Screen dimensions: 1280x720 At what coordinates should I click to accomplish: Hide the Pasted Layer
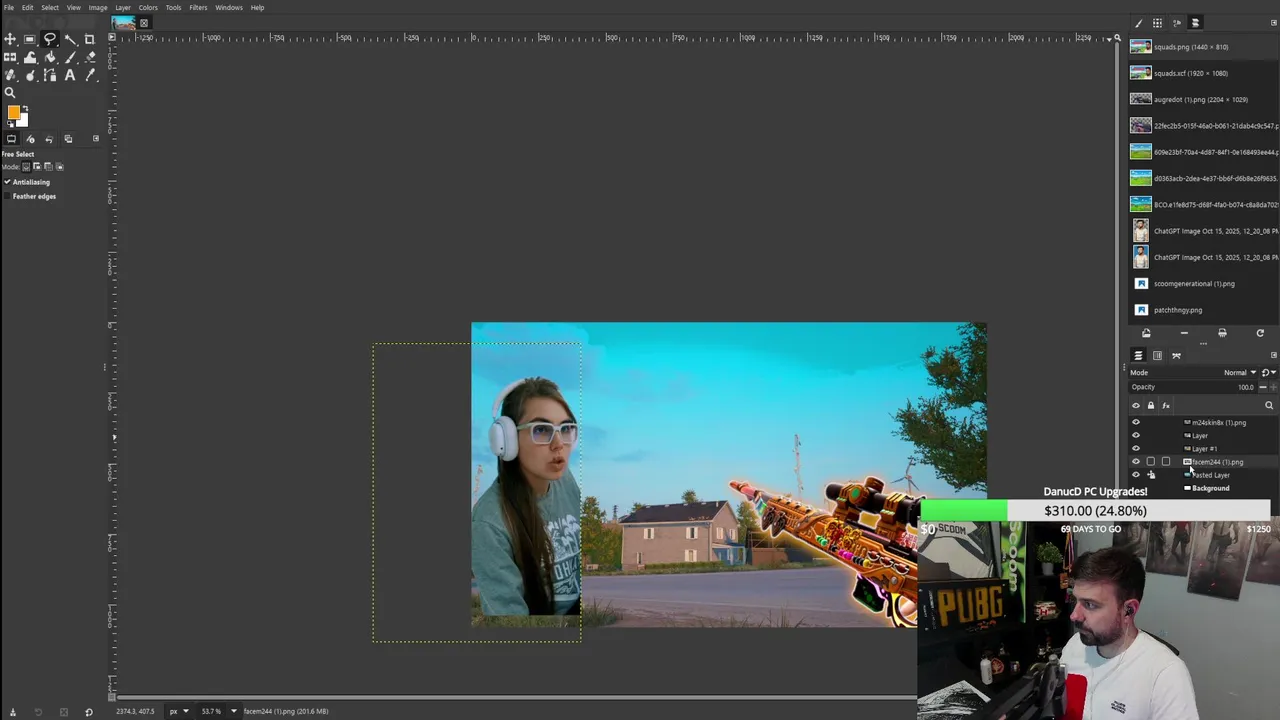1135,475
